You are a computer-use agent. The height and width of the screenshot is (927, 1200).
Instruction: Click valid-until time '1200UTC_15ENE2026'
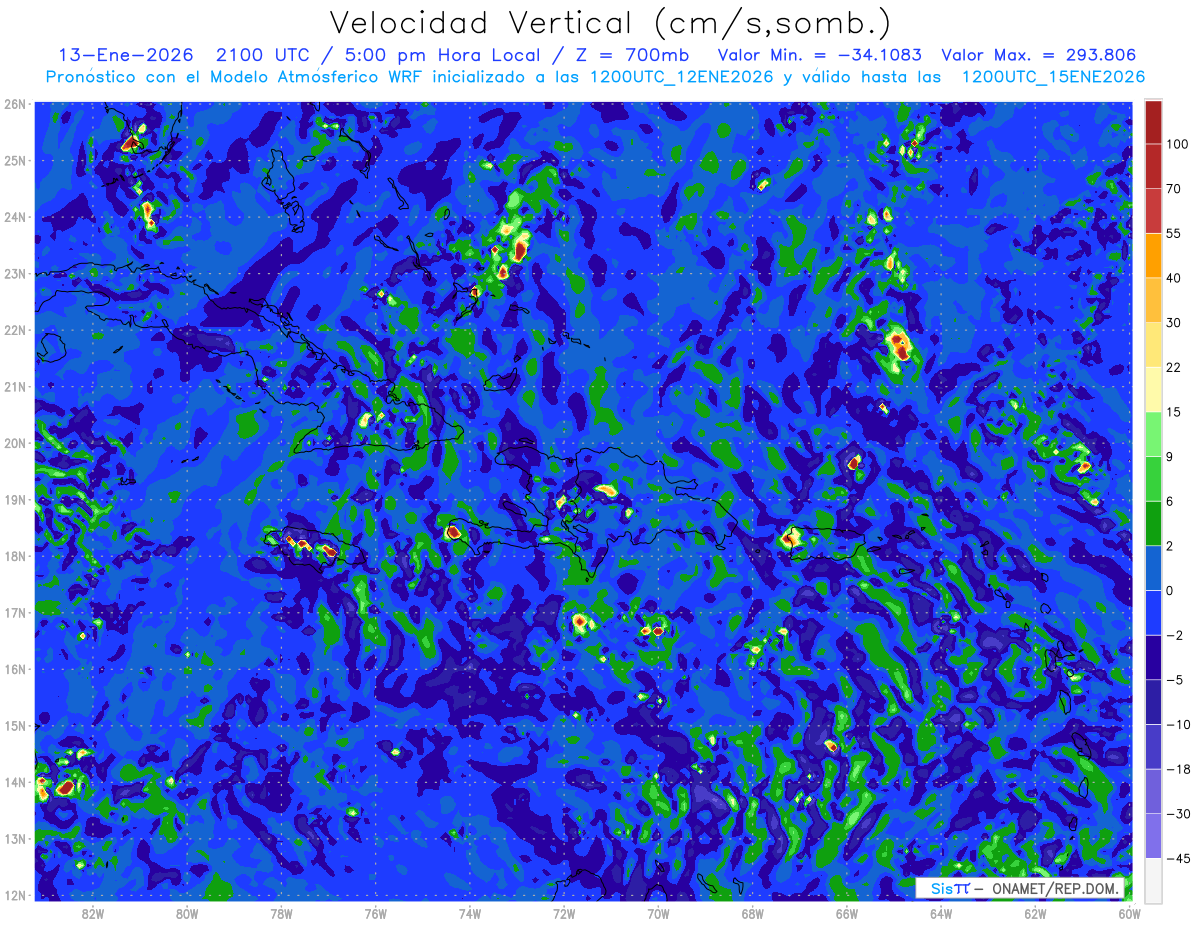click(x=1053, y=76)
